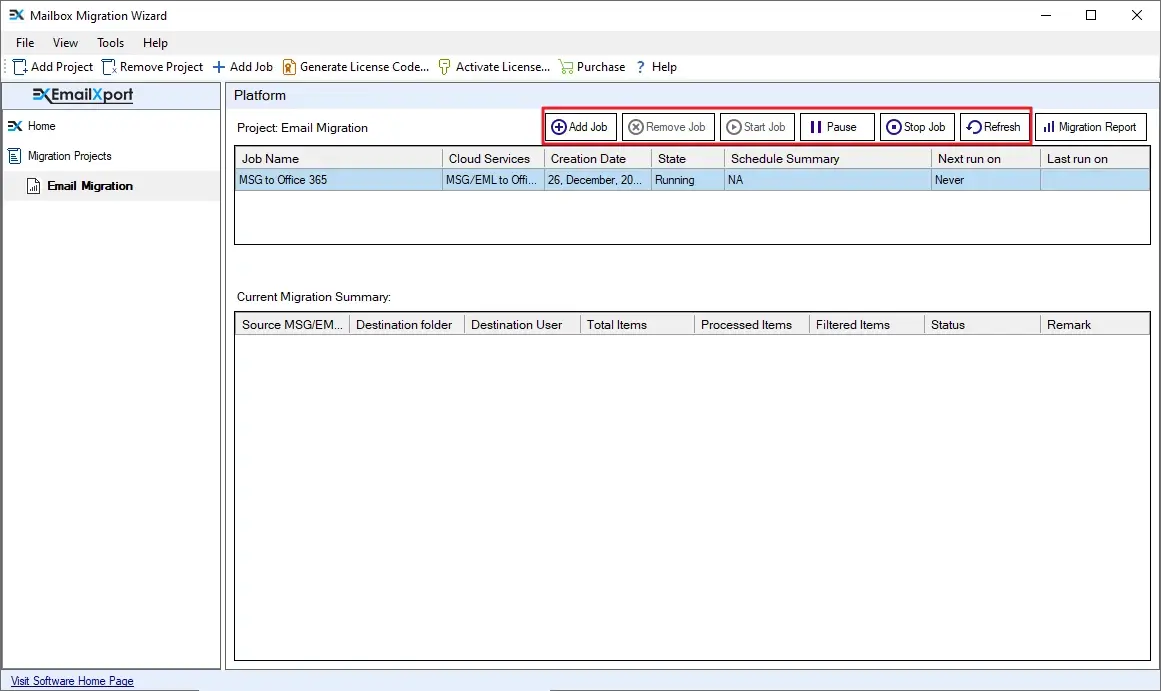Pause the running migration job
Viewport: 1161px width, 691px height.
837,127
